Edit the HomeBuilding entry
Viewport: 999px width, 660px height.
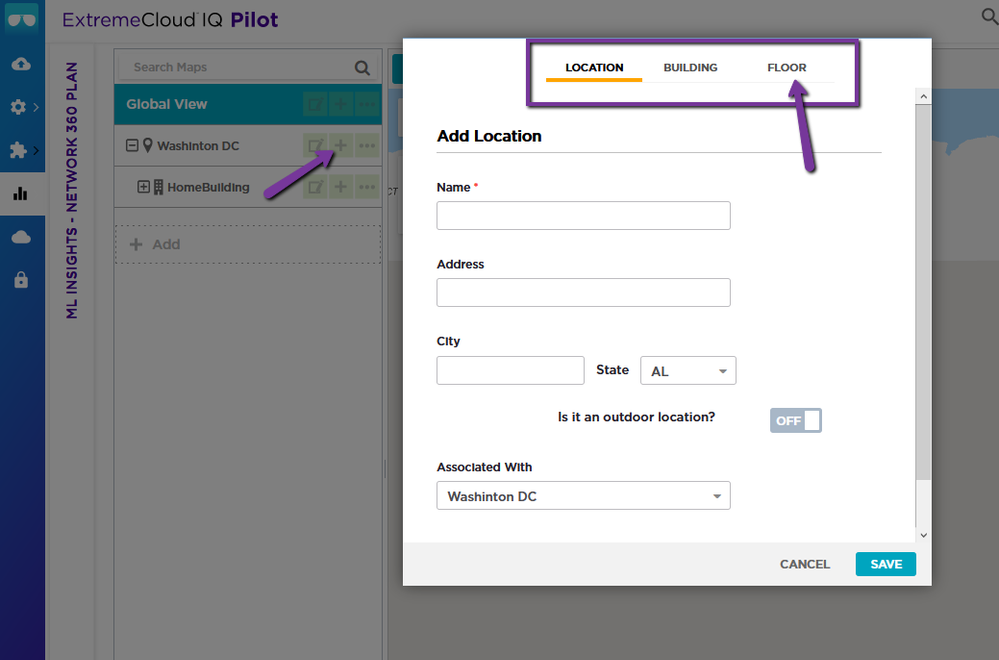[x=315, y=187]
